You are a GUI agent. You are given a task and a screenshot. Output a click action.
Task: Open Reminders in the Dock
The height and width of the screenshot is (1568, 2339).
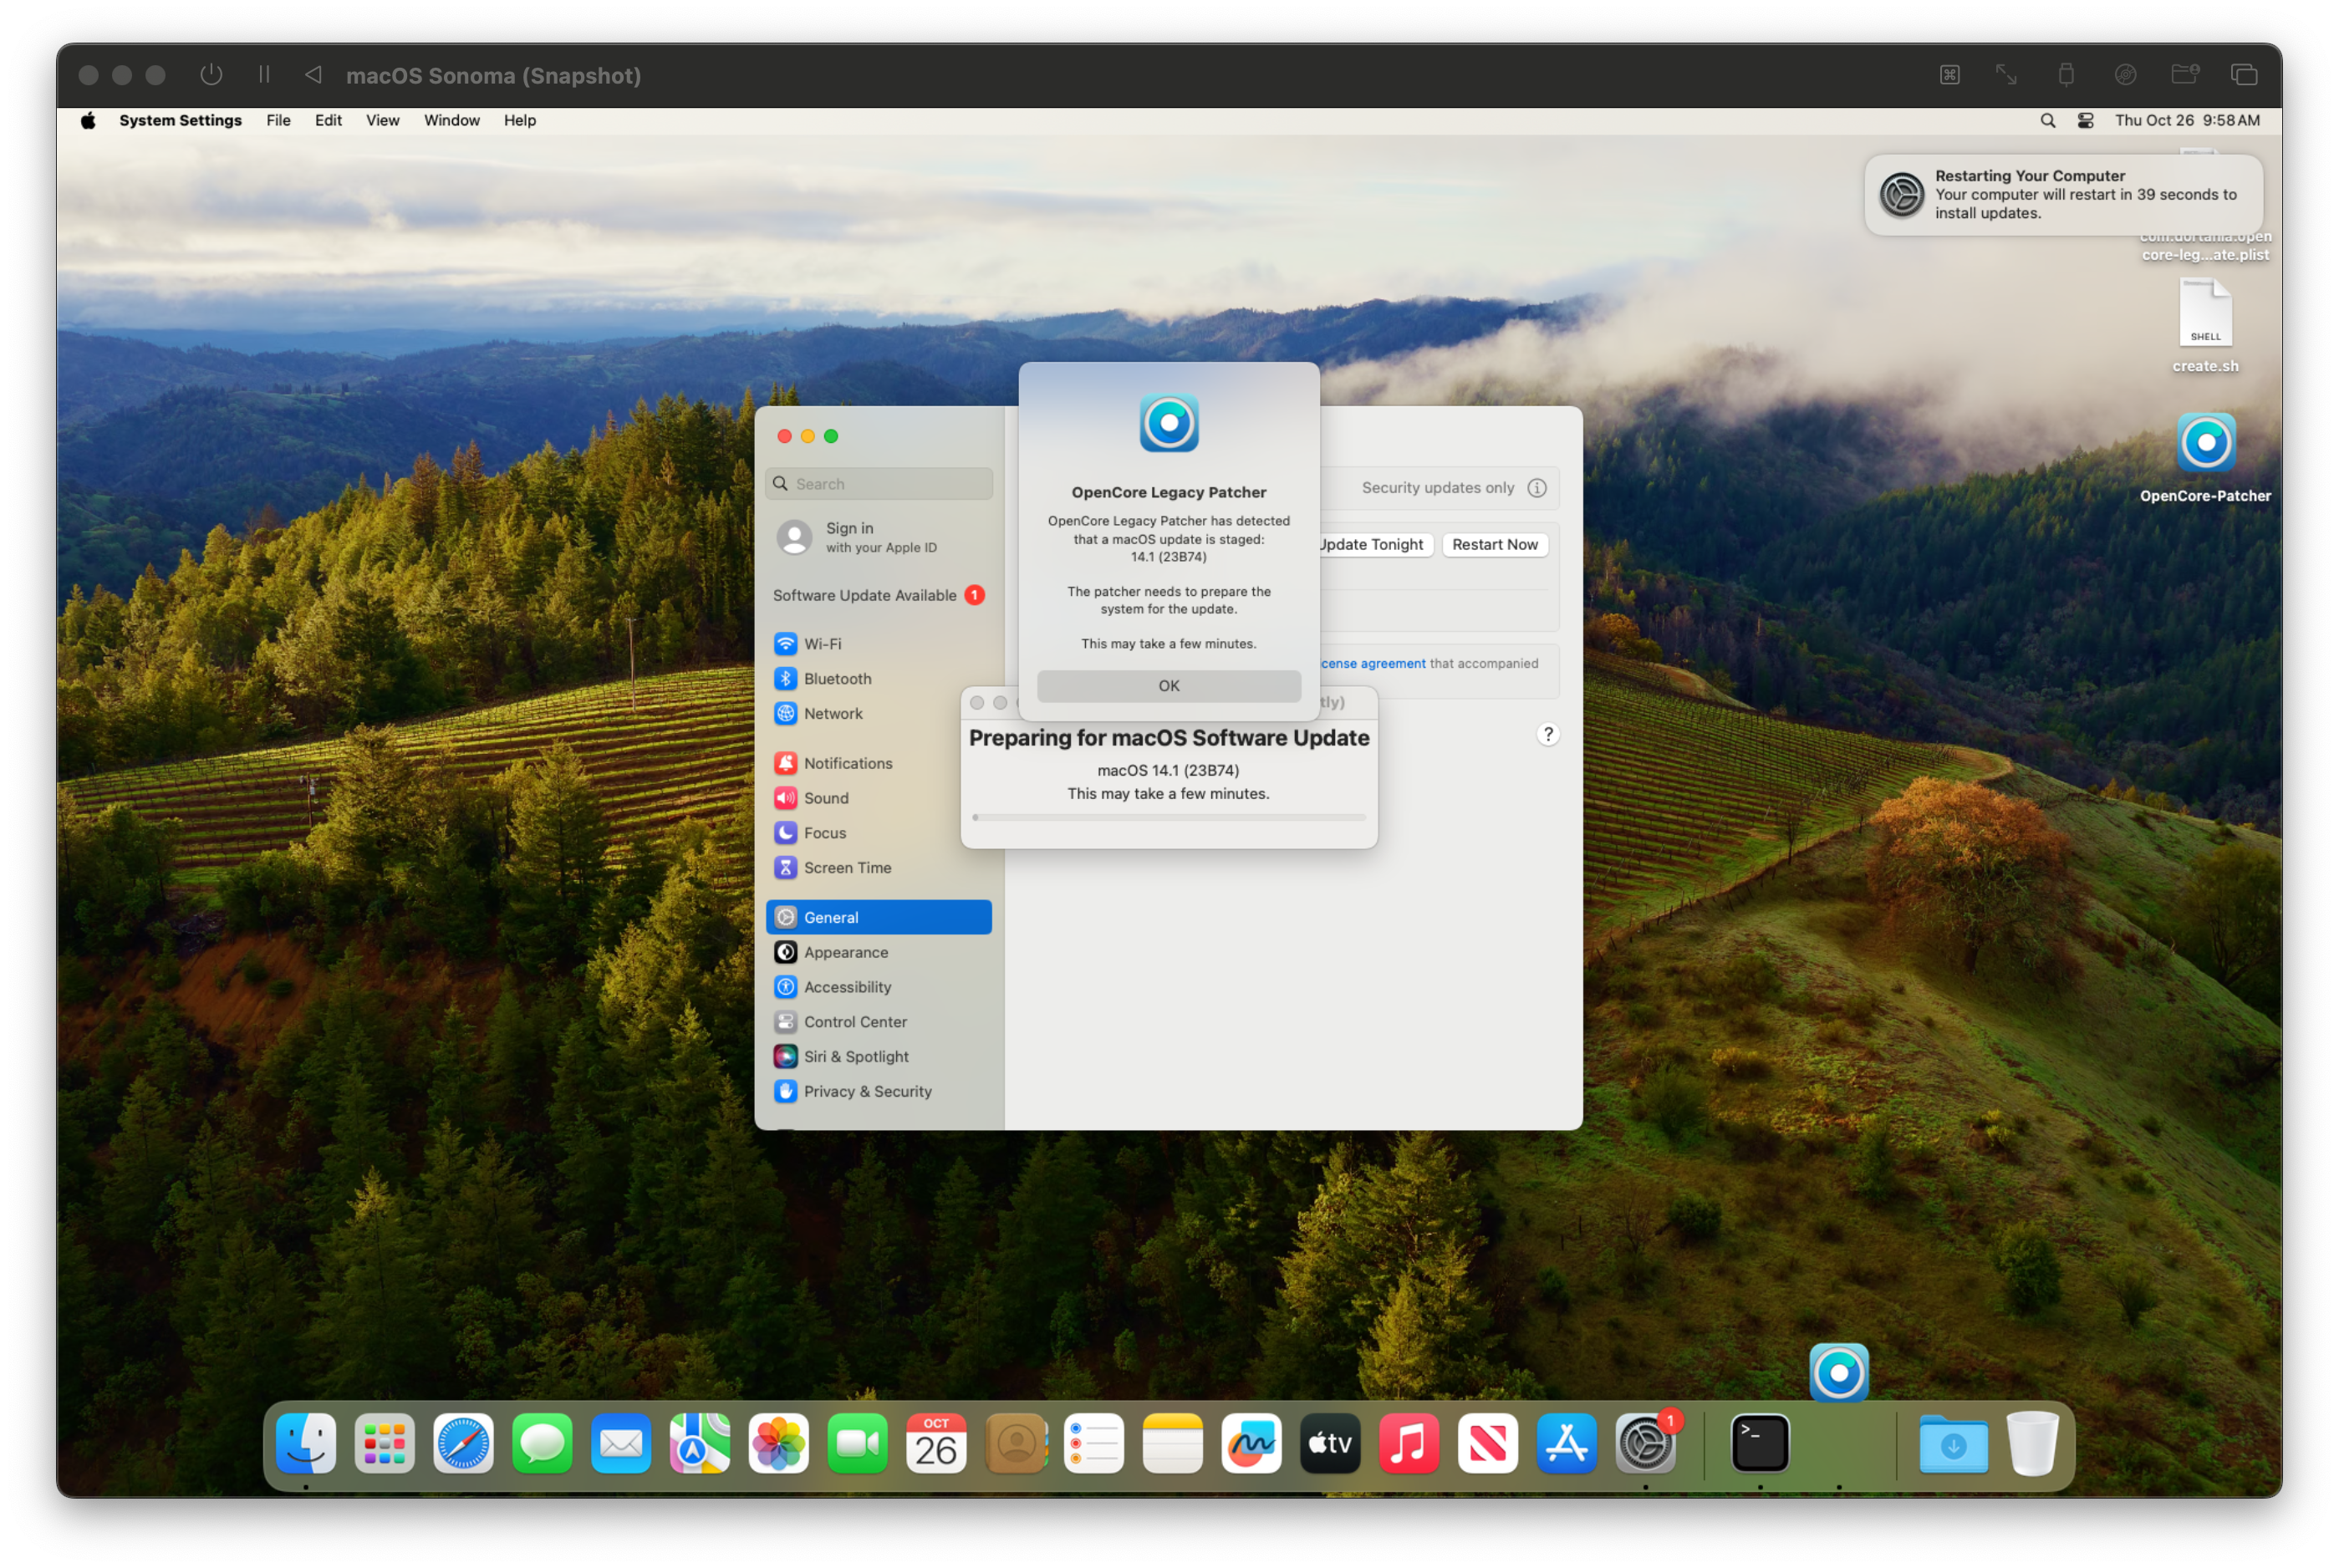coord(1094,1444)
